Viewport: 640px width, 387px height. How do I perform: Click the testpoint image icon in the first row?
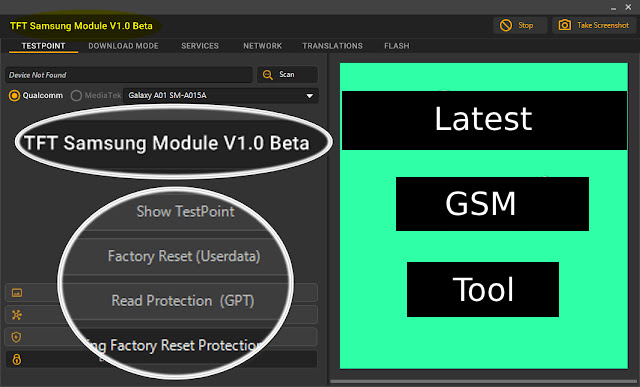17,293
